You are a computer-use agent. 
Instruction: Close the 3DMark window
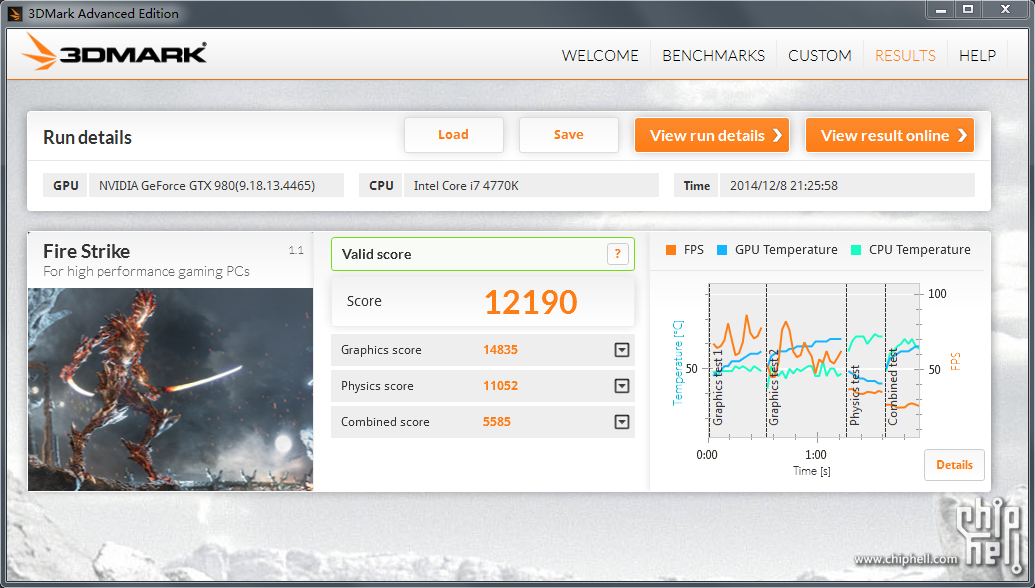[x=1005, y=9]
